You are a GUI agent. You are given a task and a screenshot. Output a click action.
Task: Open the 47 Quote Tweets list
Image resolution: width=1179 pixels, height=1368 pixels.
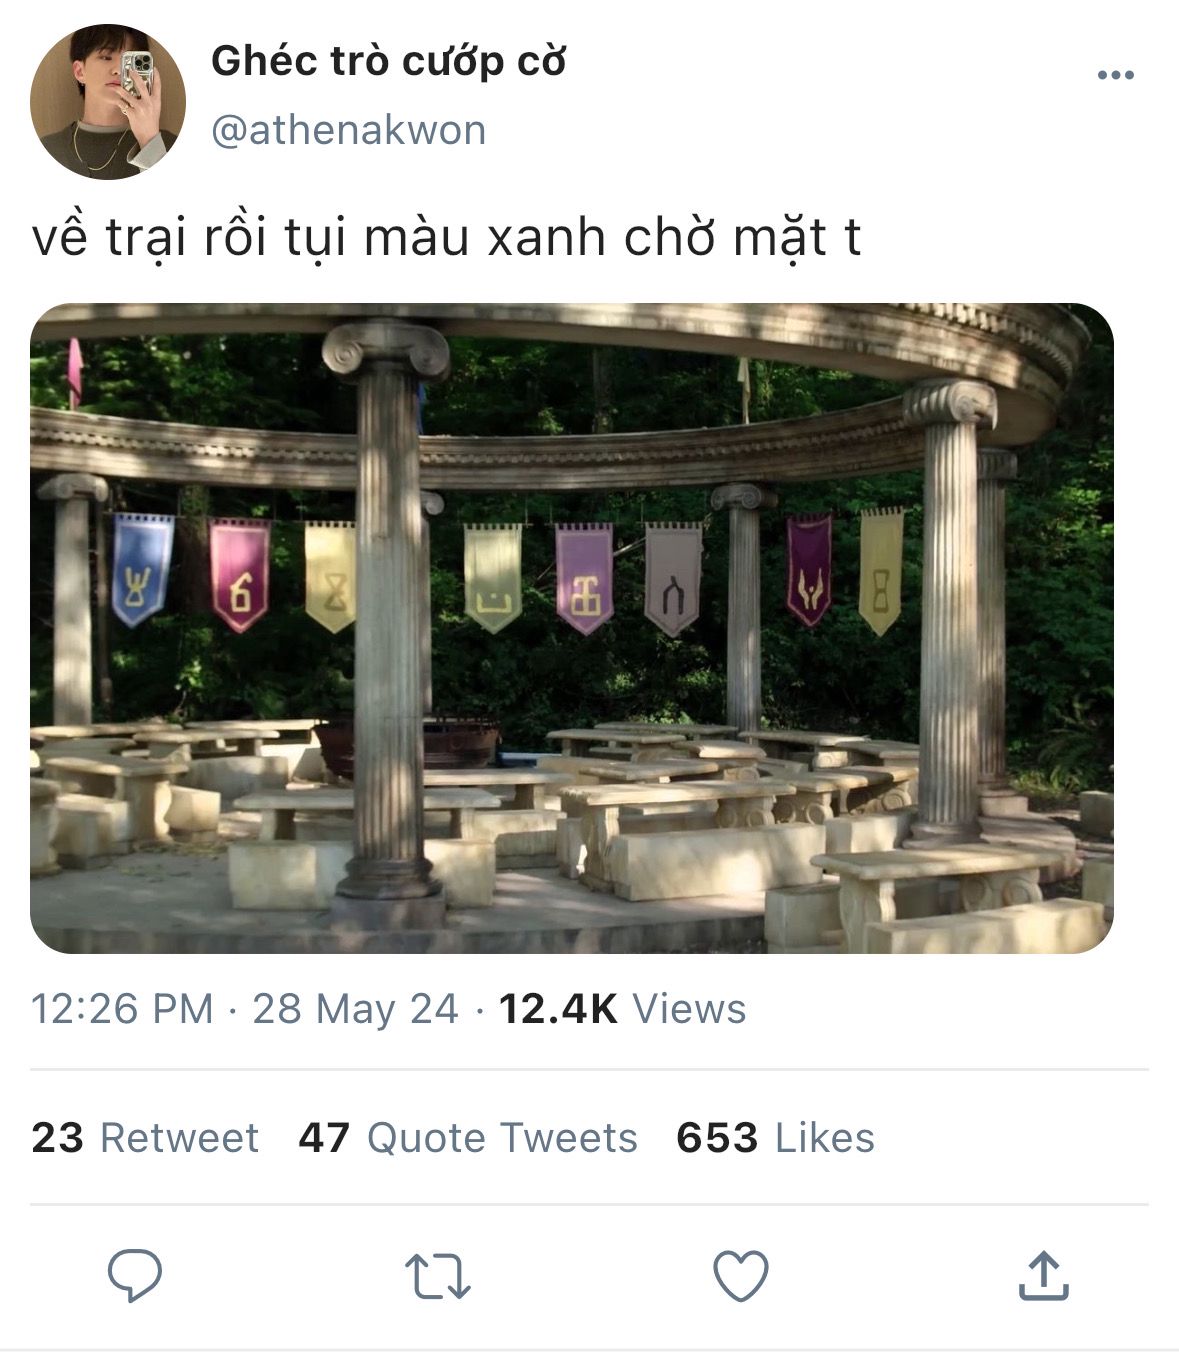pos(468,1138)
